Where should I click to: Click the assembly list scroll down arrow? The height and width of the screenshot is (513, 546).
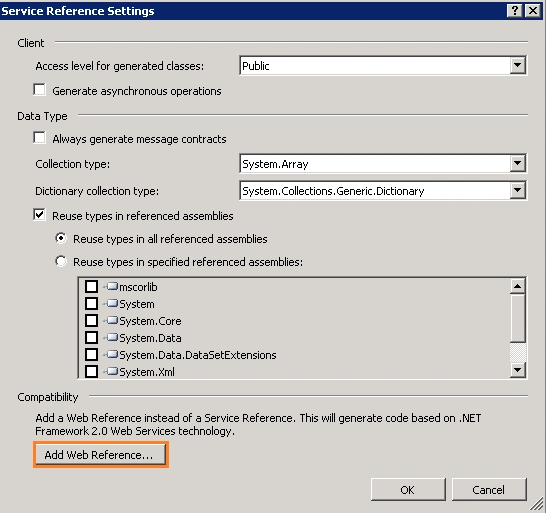tap(518, 370)
